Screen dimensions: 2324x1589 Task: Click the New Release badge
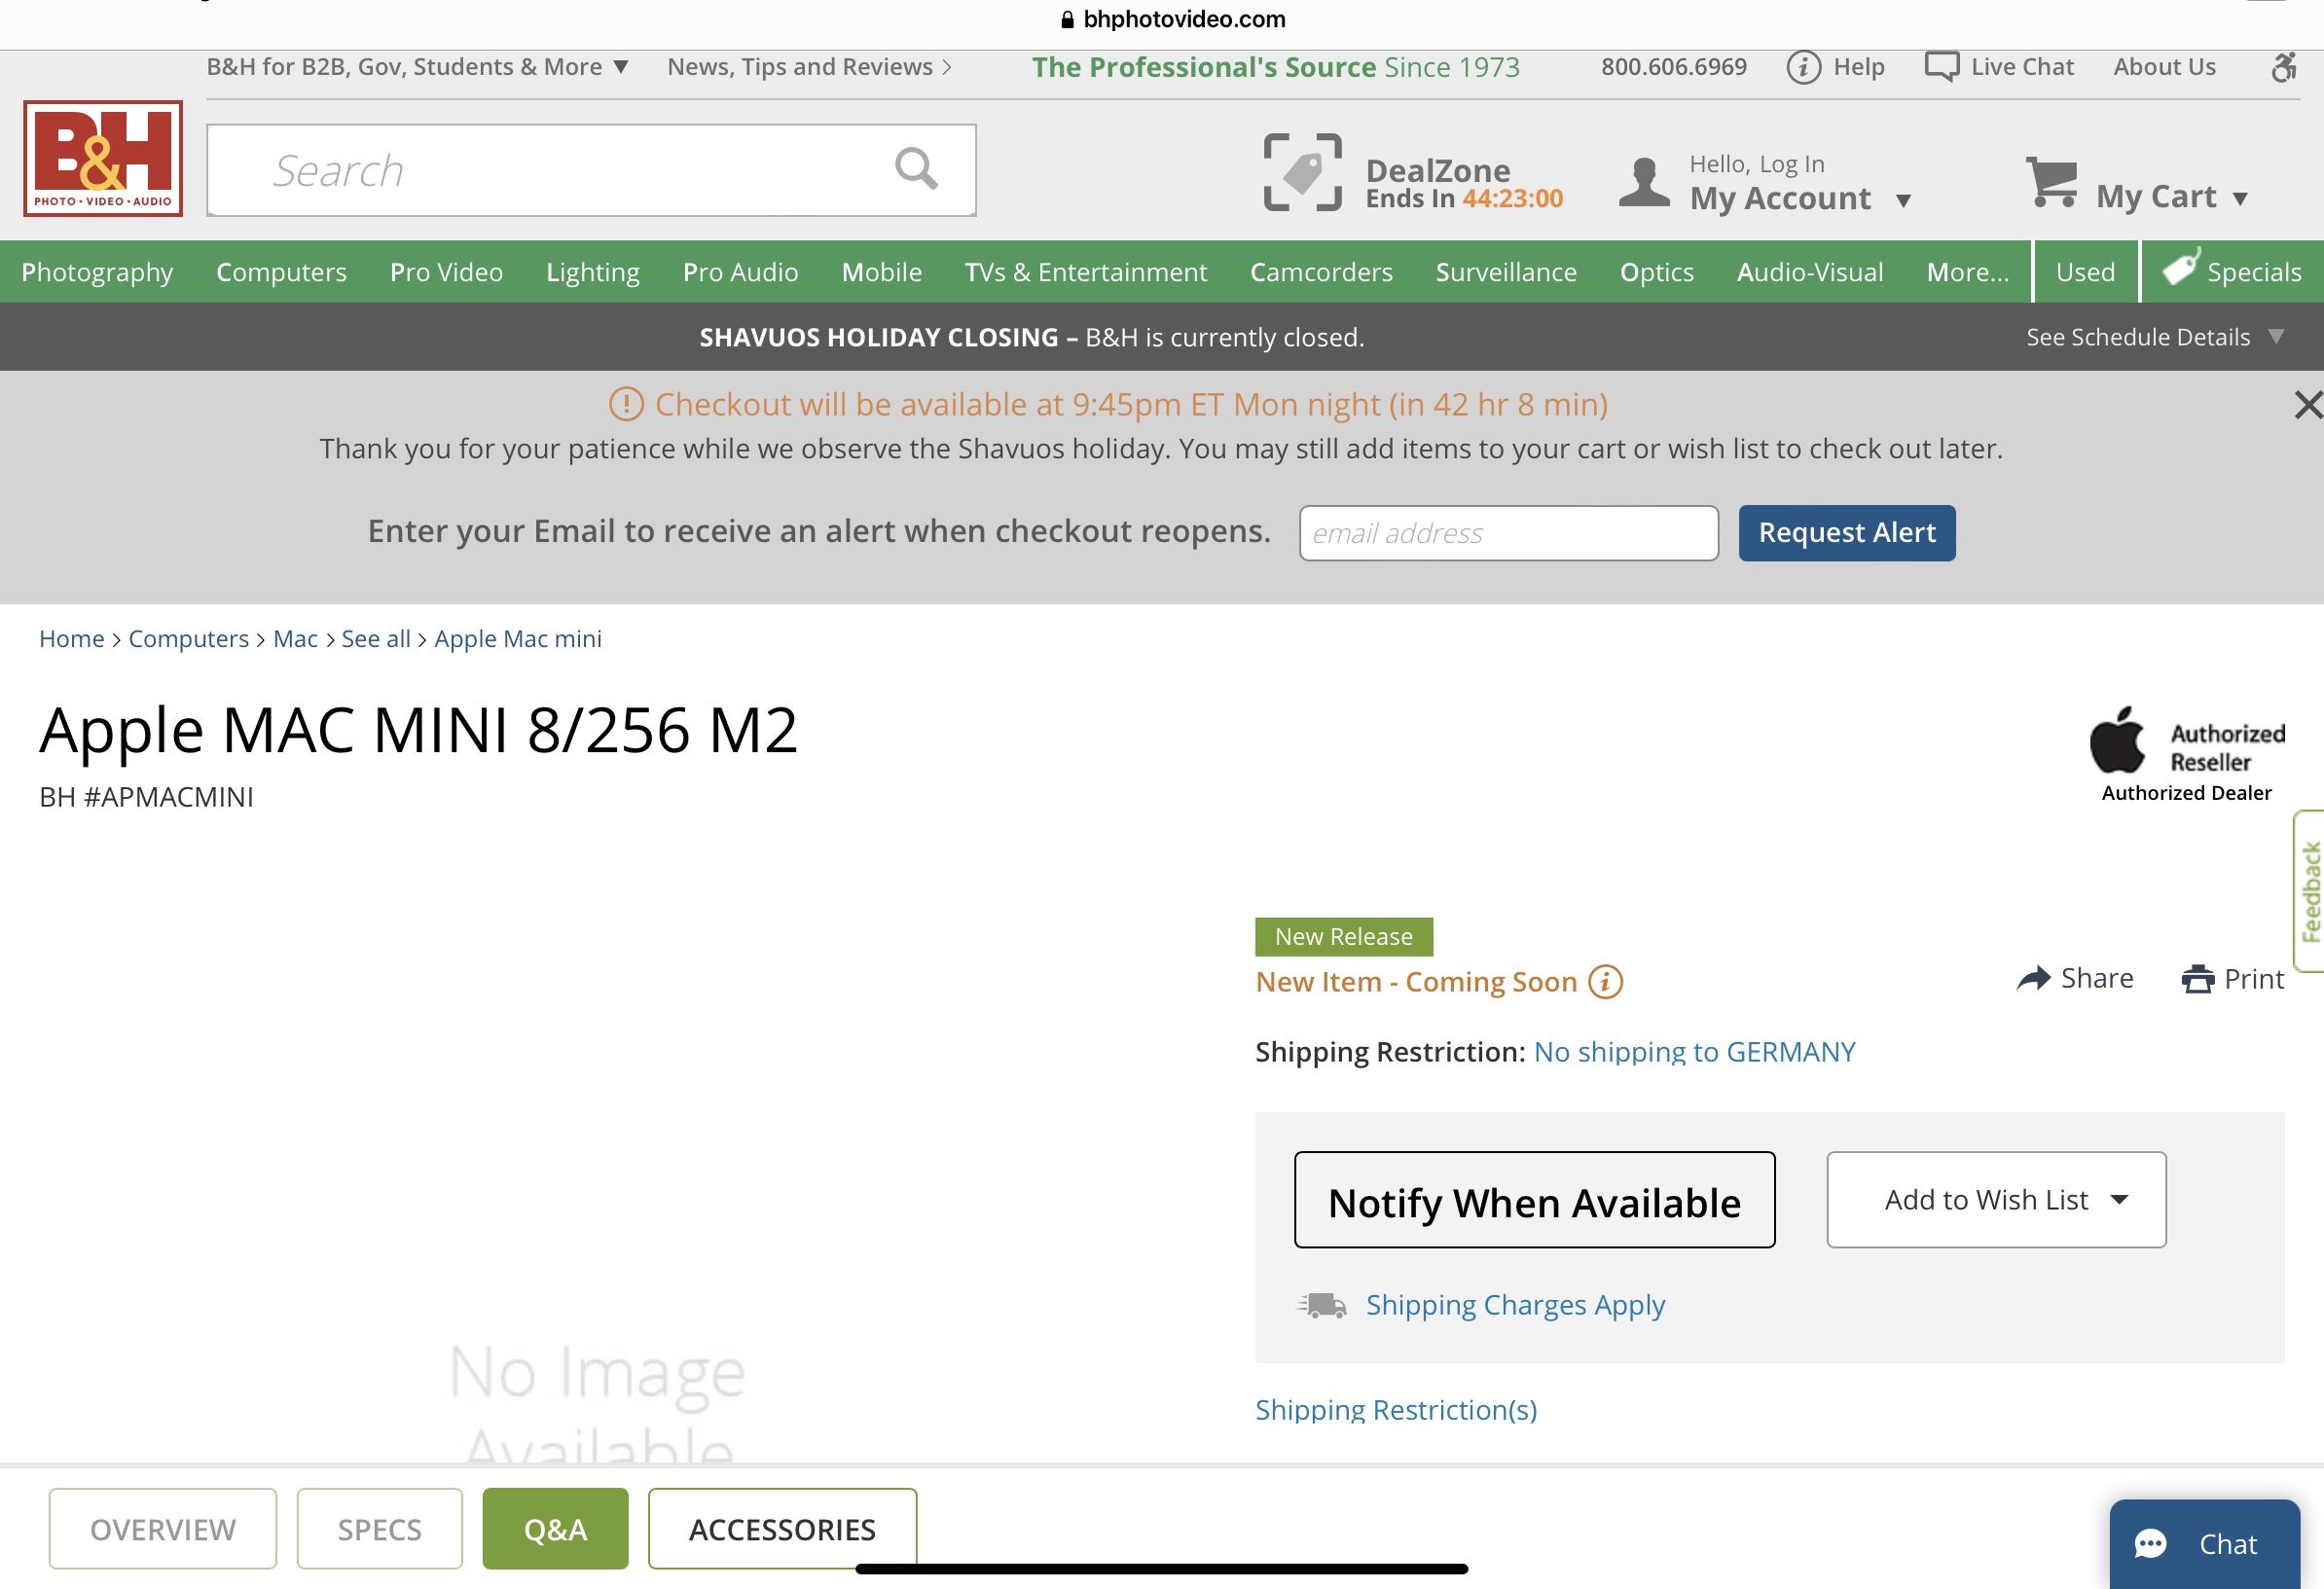(x=1343, y=936)
